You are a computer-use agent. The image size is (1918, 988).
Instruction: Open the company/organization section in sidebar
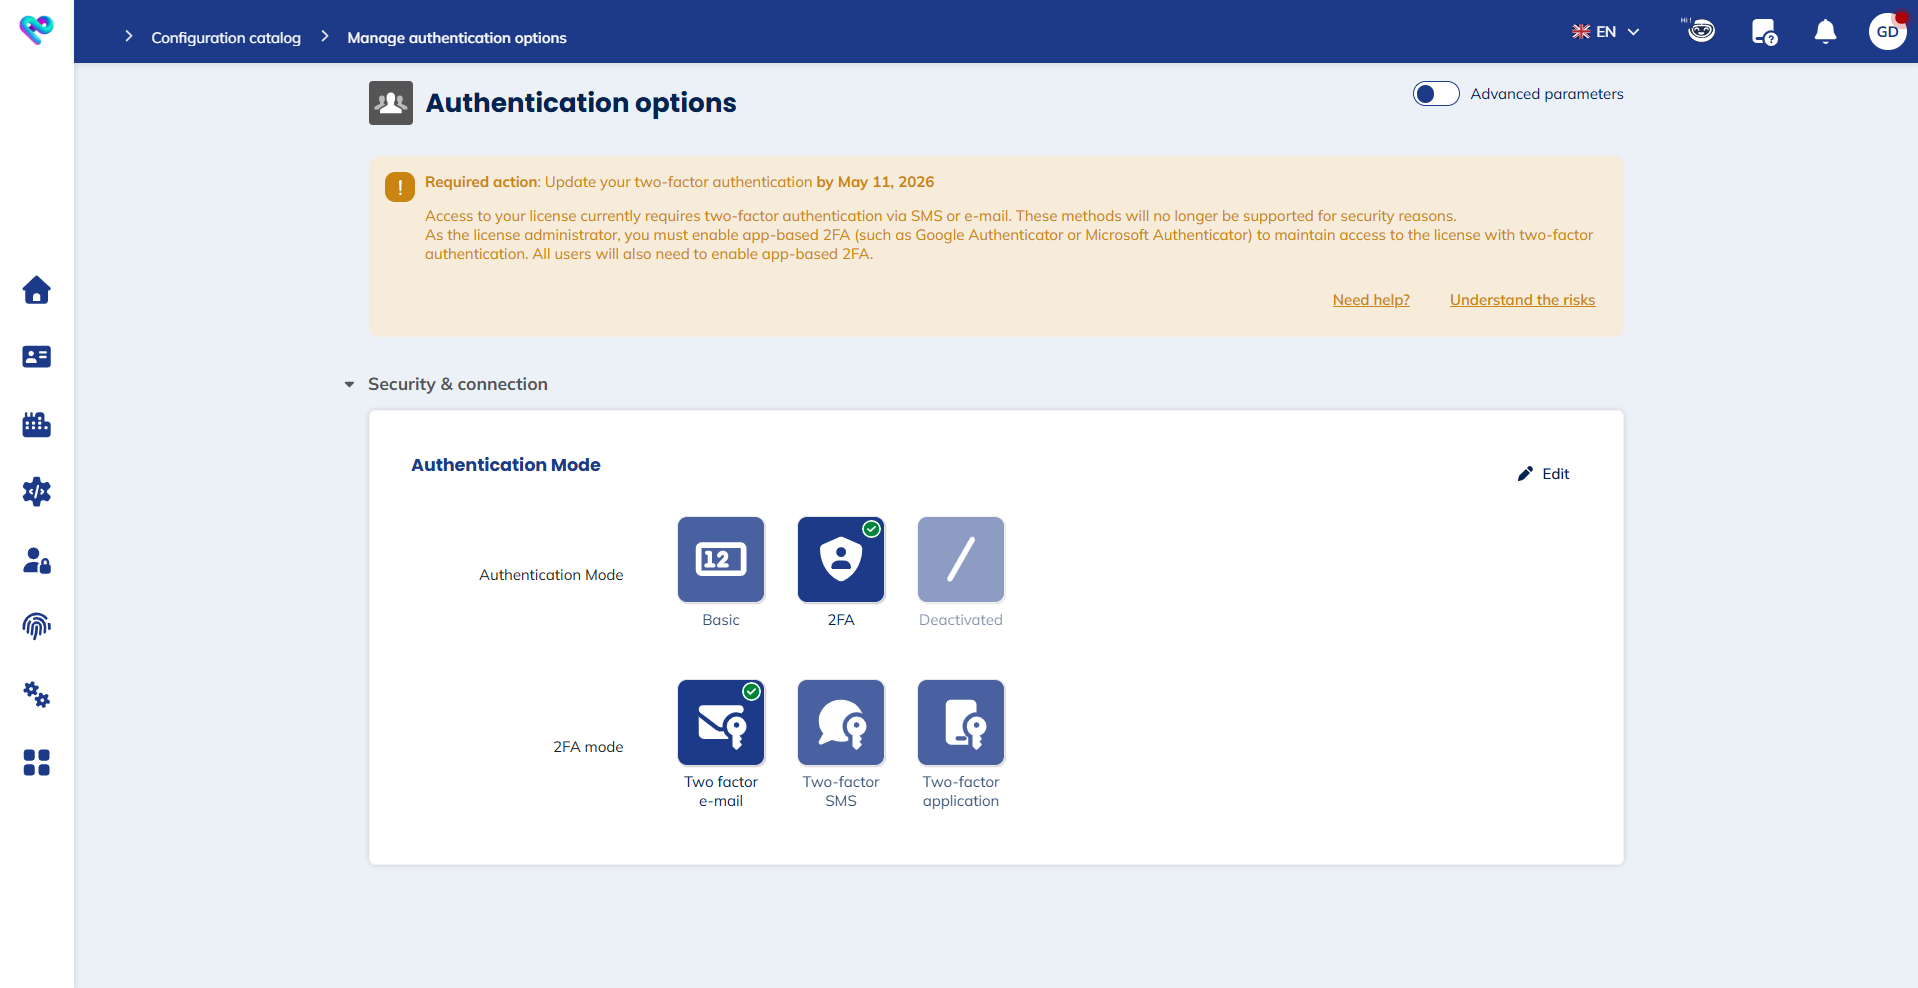pyautogui.click(x=36, y=424)
